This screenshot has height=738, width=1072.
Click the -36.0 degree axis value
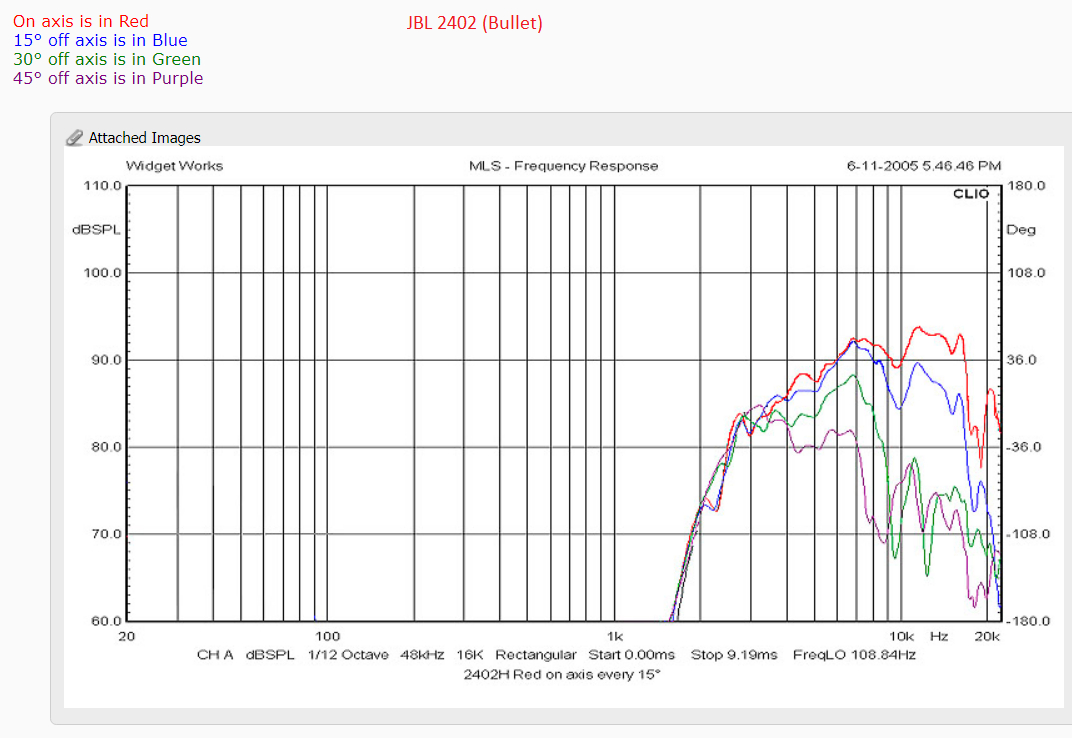pyautogui.click(x=1024, y=447)
